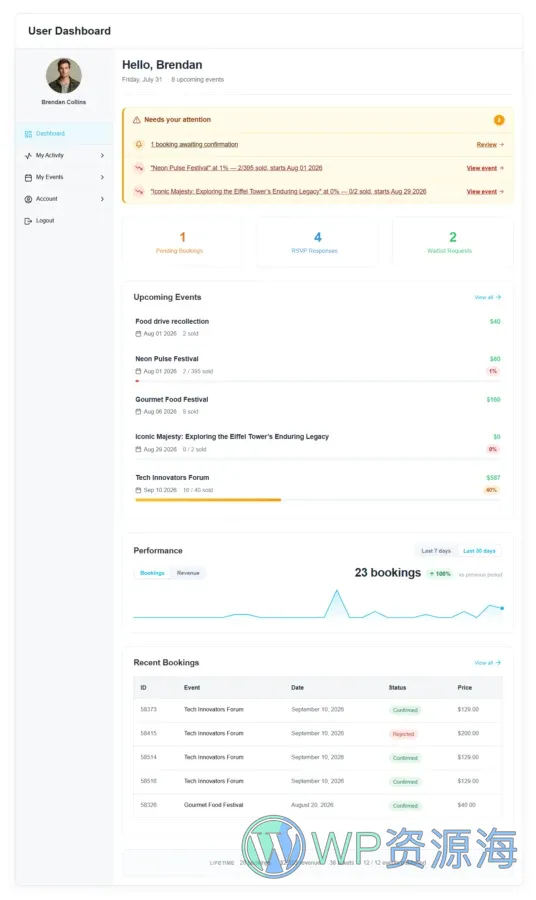This screenshot has width=536, height=900.
Task: Click calendar icon under Food drive recollection
Action: (x=138, y=333)
